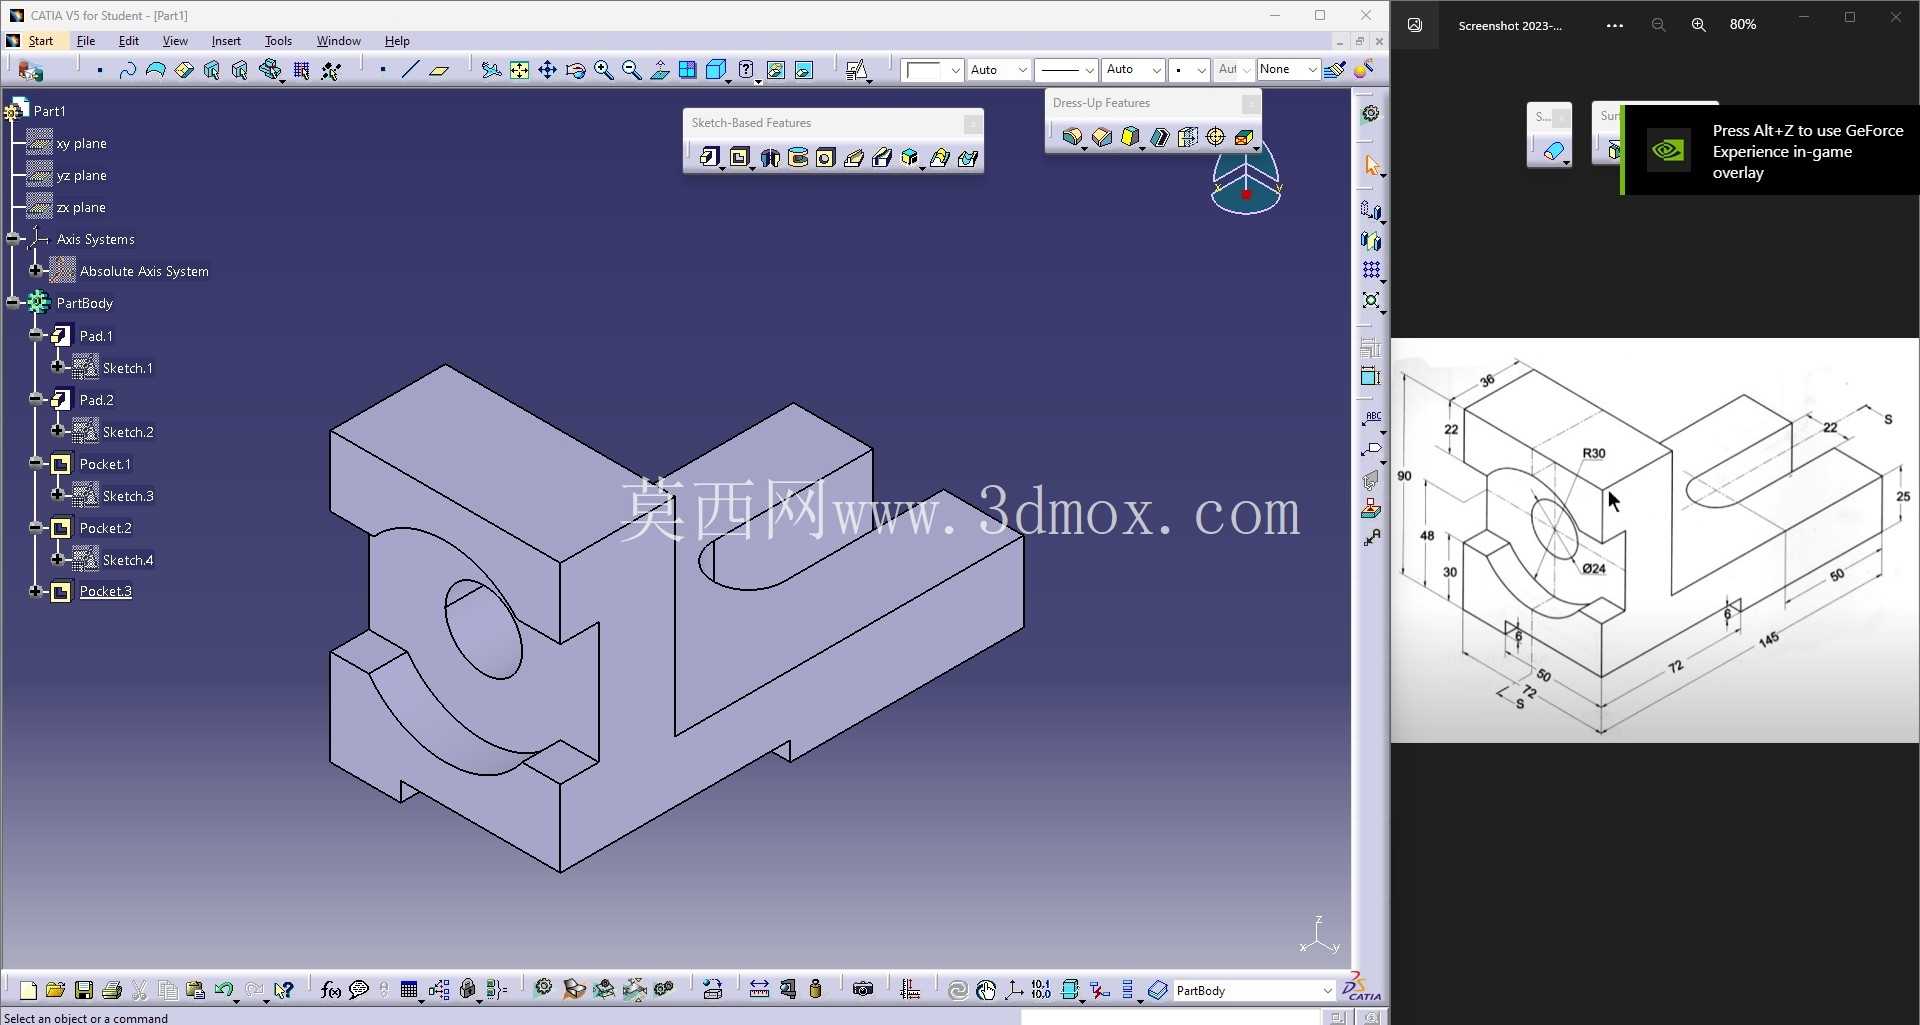This screenshot has width=1920, height=1025.
Task: Select Sketch.4 in the specification tree
Action: pyautogui.click(x=128, y=560)
